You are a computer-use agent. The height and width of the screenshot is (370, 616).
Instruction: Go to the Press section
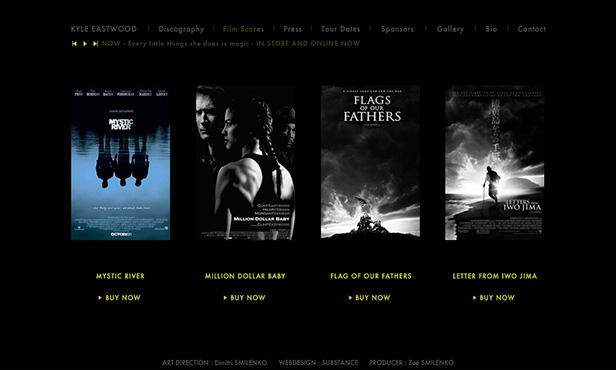[293, 29]
